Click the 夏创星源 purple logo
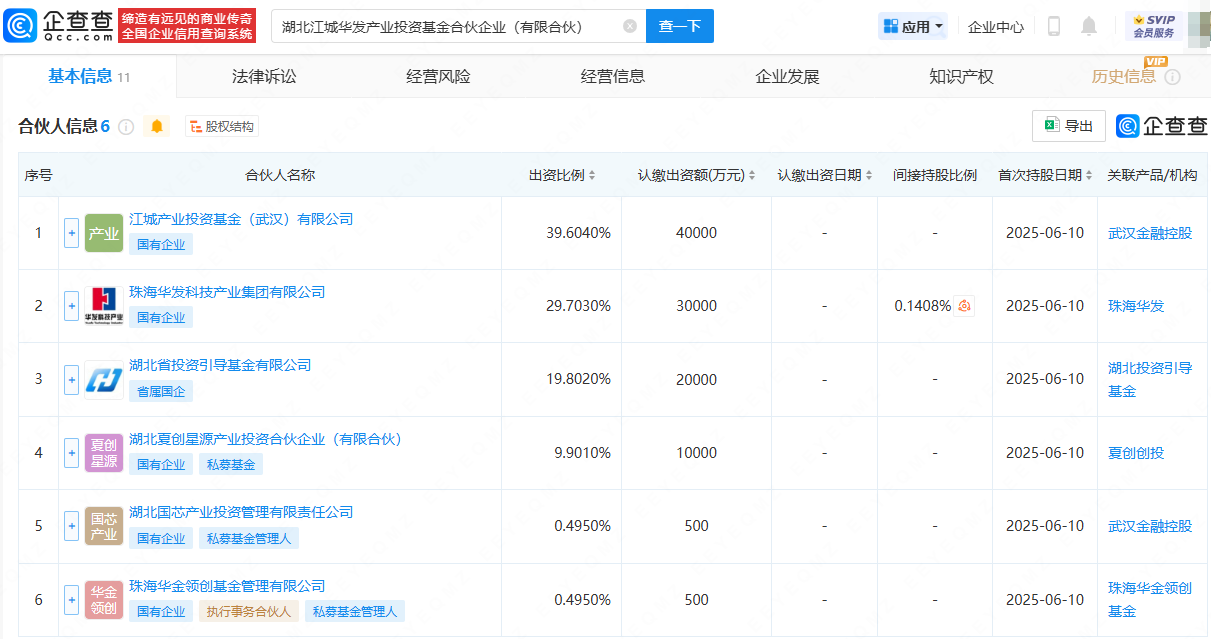Screen dimensions: 1211x639 pos(104,453)
